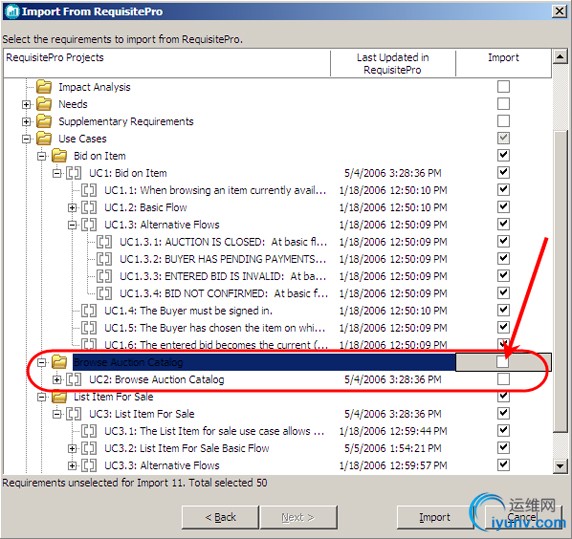Click the requirement icon for UC3: List Item For Sale

pos(74,414)
